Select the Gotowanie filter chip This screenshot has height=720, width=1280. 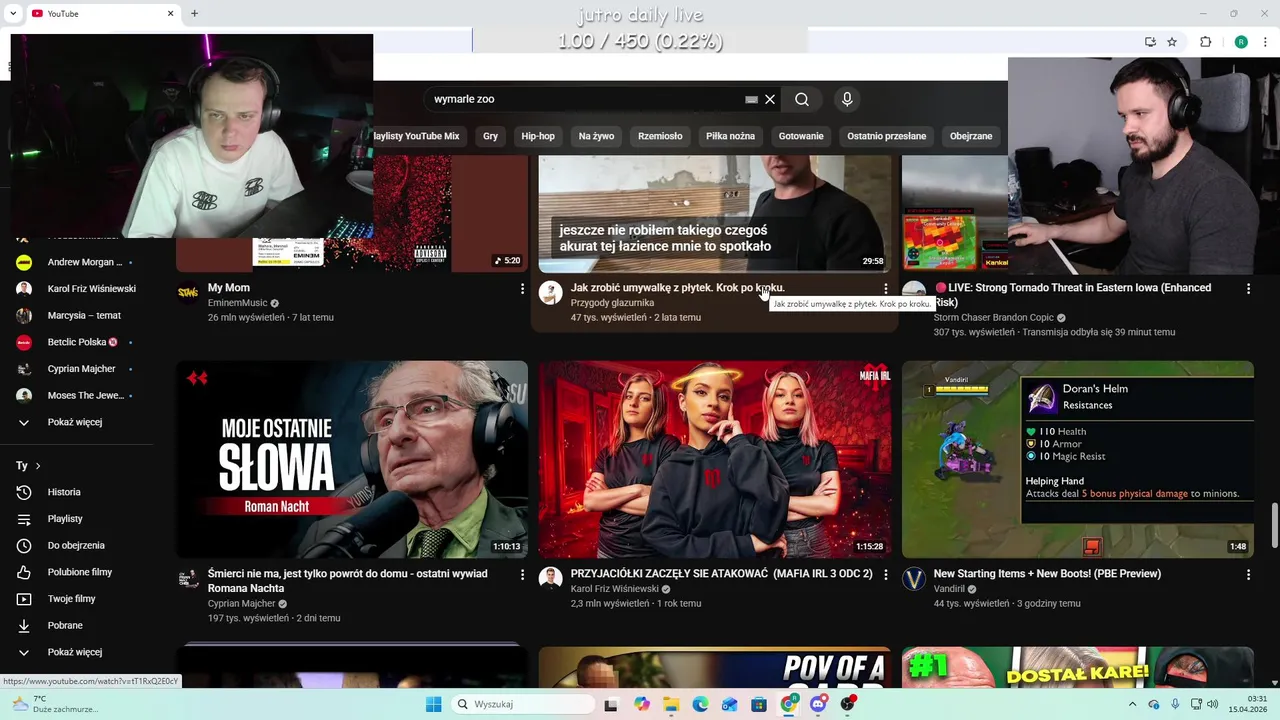[x=801, y=136]
